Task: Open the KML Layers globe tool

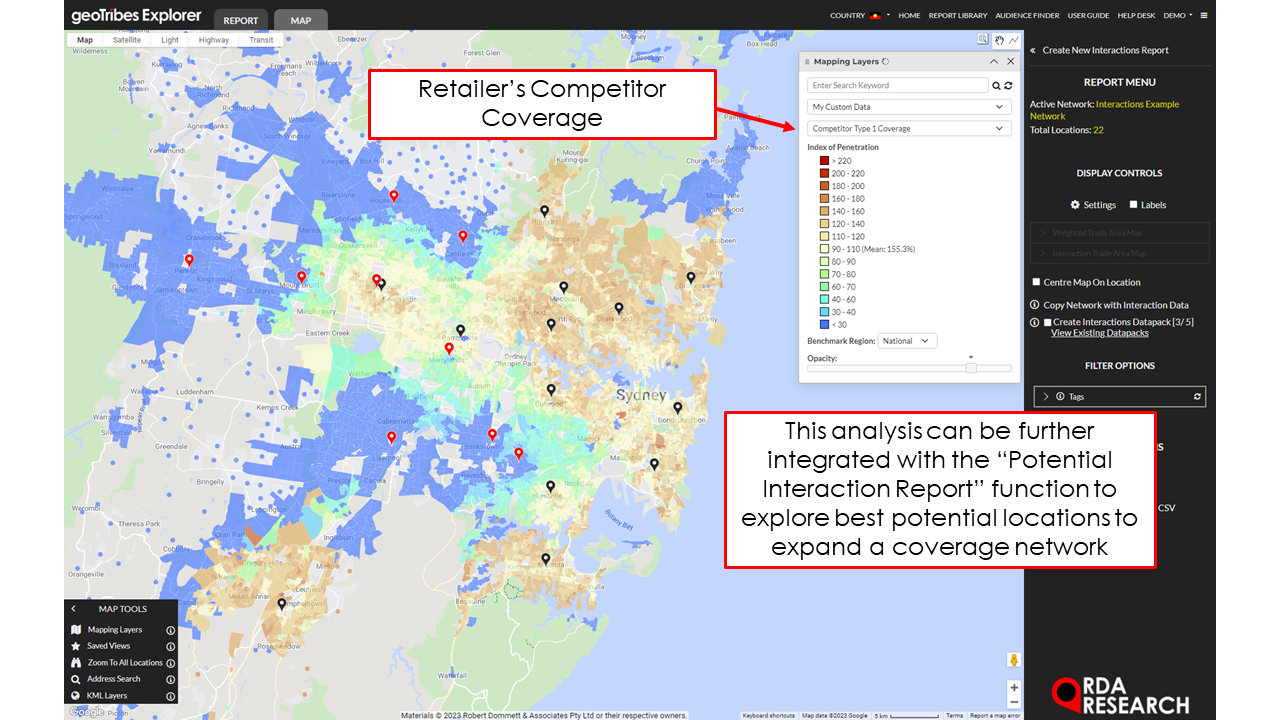Action: [x=76, y=695]
